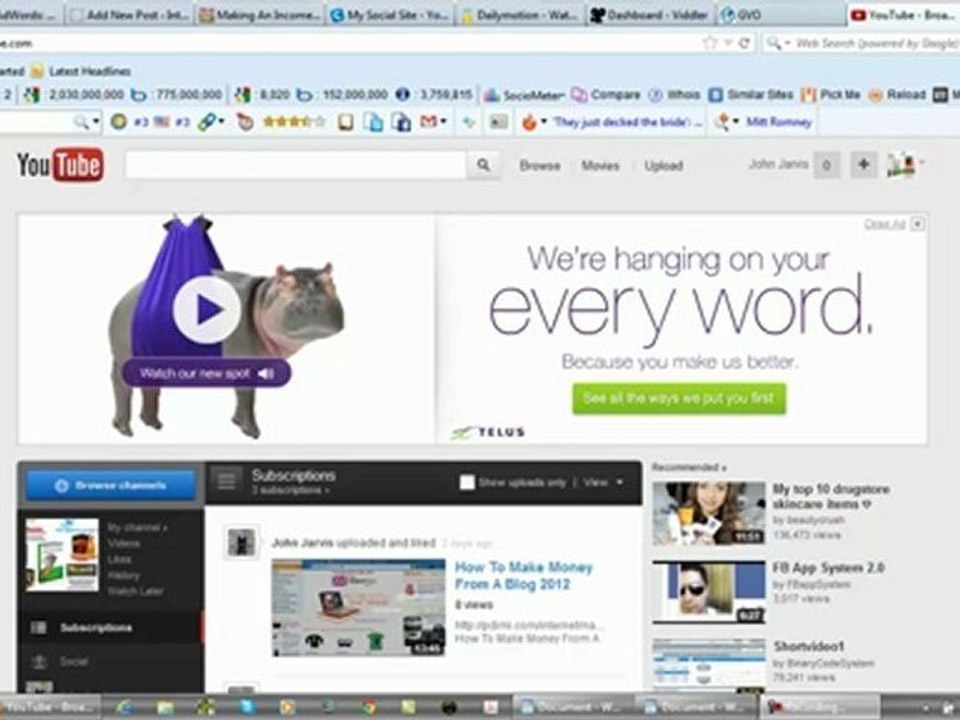Open 'My channel' in the sidebar
Screen dimensions: 960x720
click(x=138, y=527)
